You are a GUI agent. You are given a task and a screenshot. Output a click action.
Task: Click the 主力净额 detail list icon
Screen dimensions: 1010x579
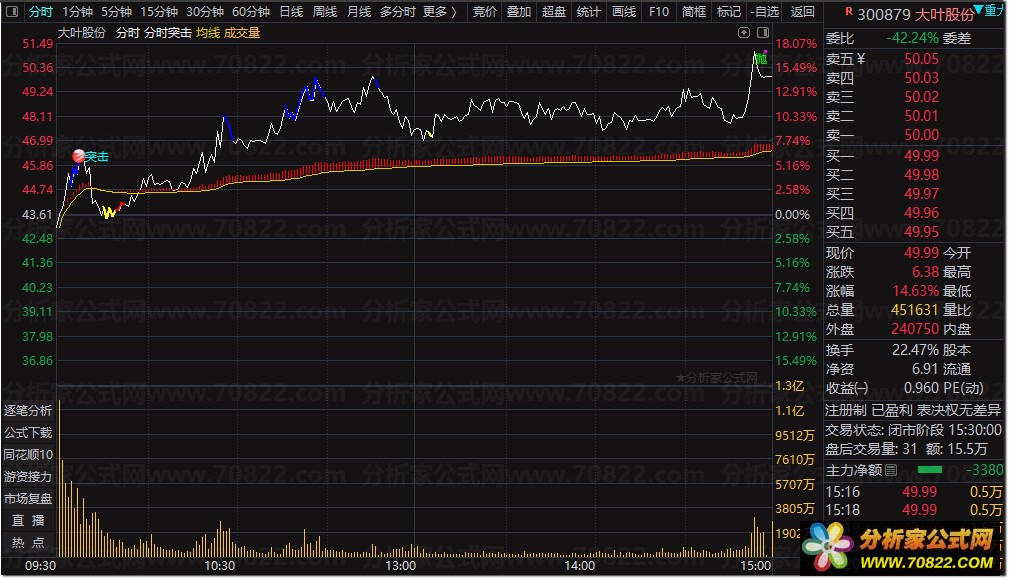pos(891,470)
